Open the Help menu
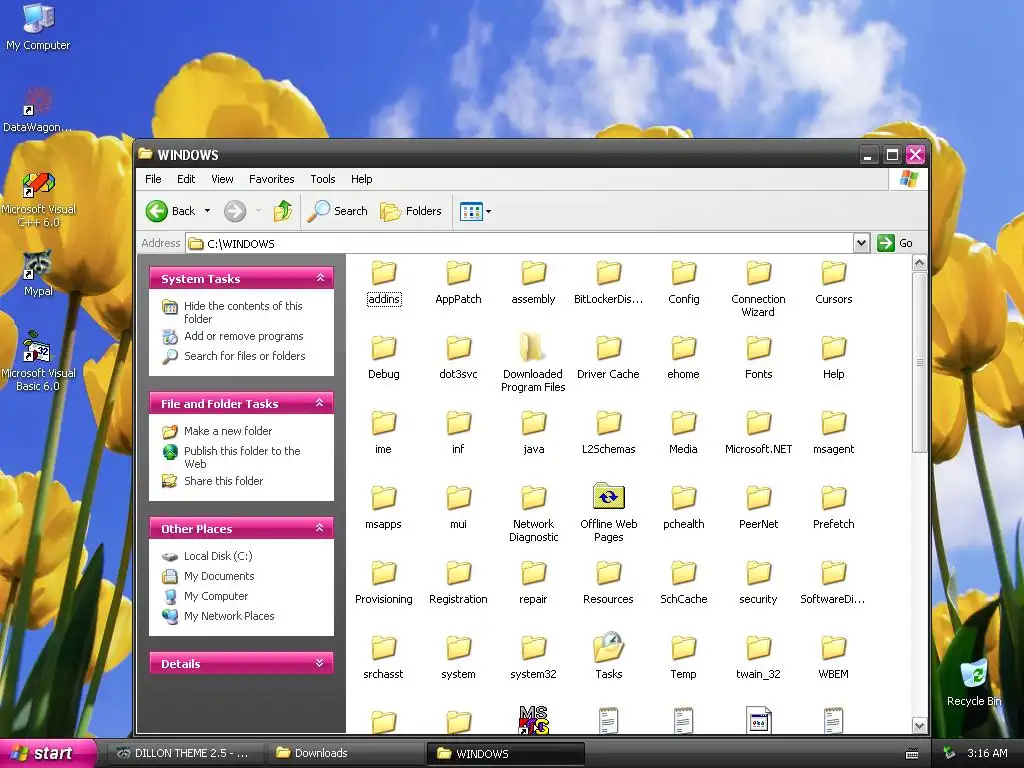The height and width of the screenshot is (768, 1024). pyautogui.click(x=361, y=179)
